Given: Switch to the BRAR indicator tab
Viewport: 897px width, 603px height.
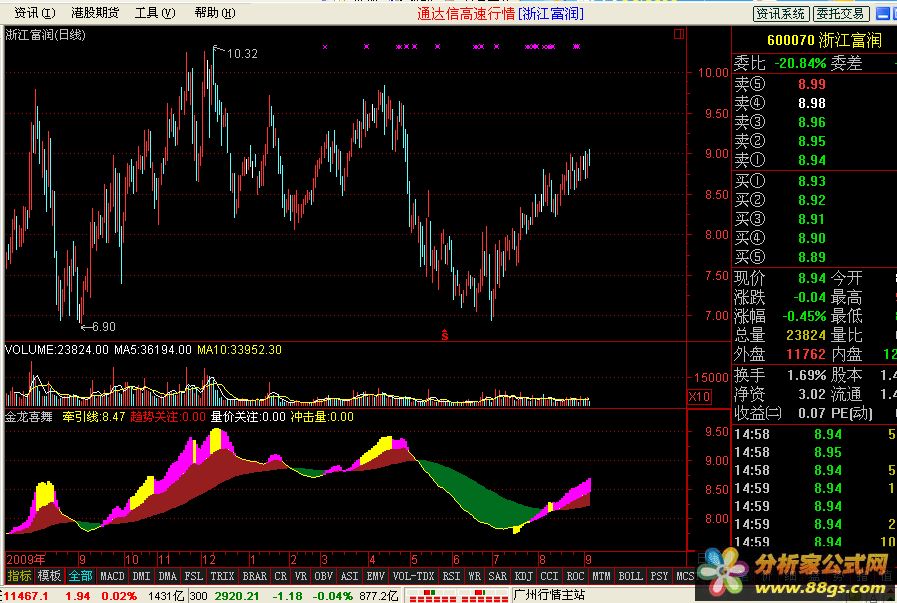Looking at the screenshot, I should [x=255, y=576].
